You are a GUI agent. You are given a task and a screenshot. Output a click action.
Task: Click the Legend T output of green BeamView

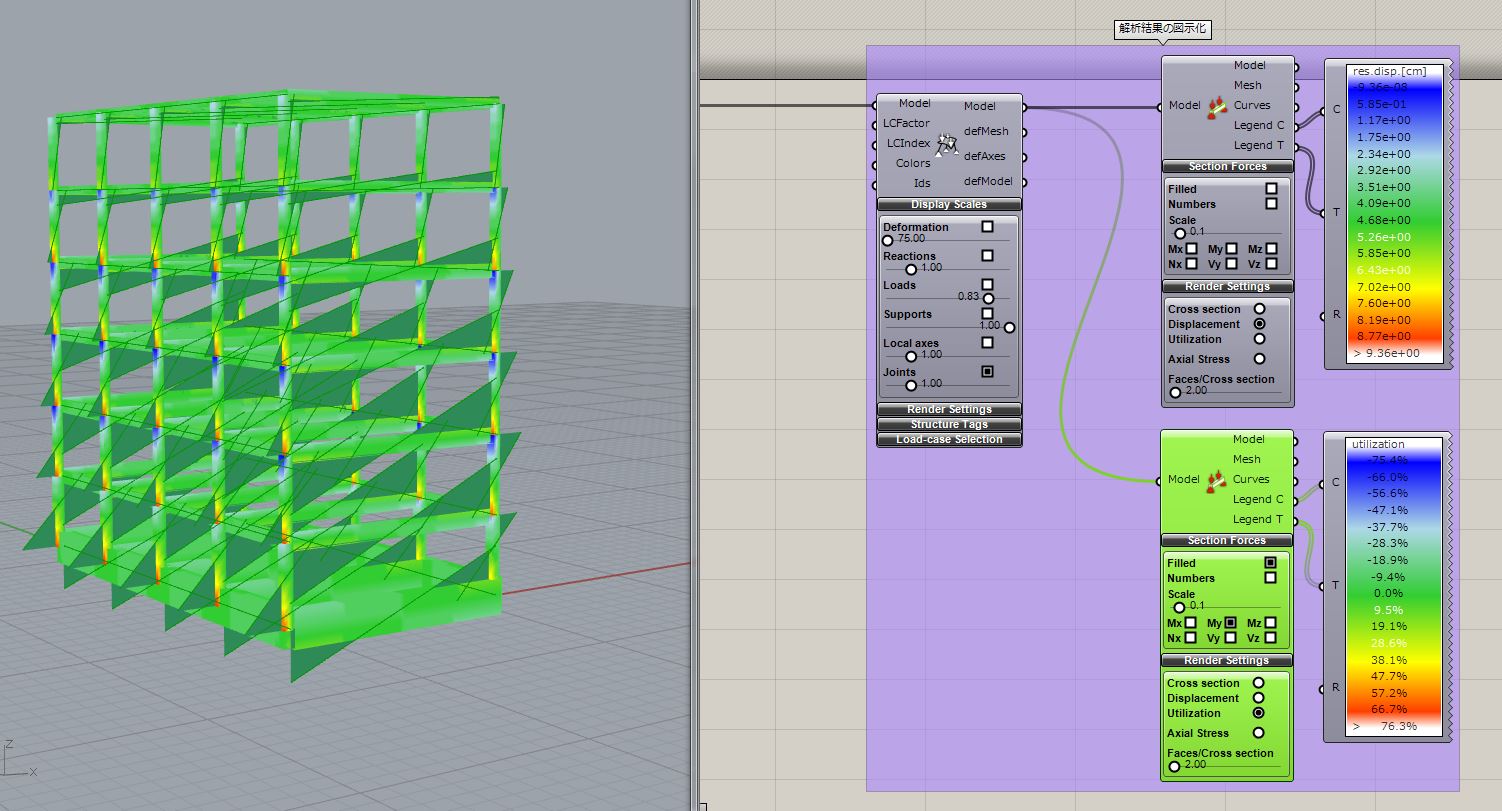(x=1258, y=519)
